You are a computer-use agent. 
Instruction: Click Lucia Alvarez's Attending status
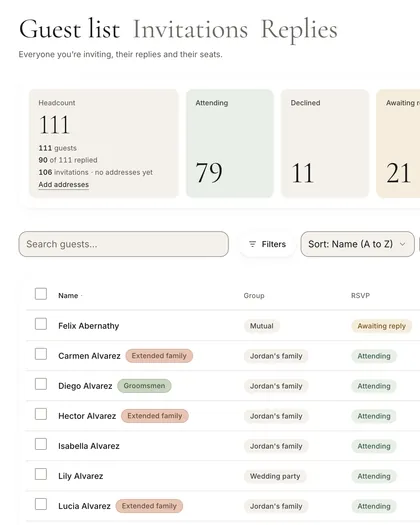coord(374,506)
